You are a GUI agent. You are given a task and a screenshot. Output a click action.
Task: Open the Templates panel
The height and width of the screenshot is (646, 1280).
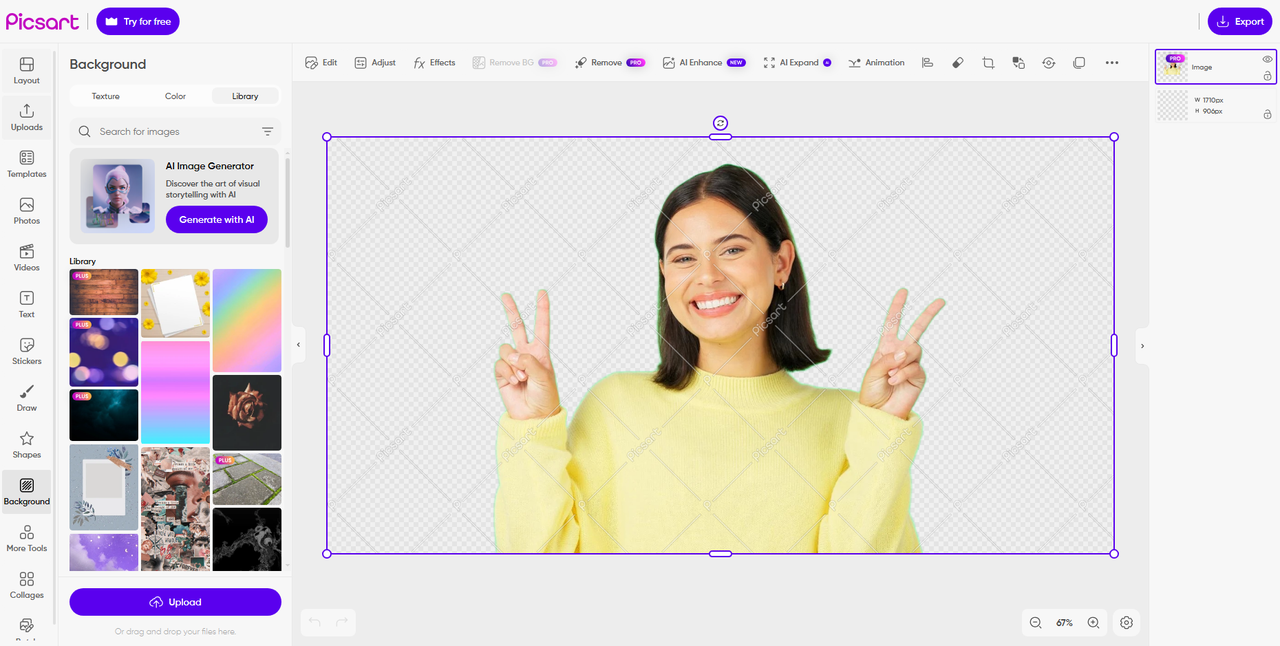coord(27,164)
